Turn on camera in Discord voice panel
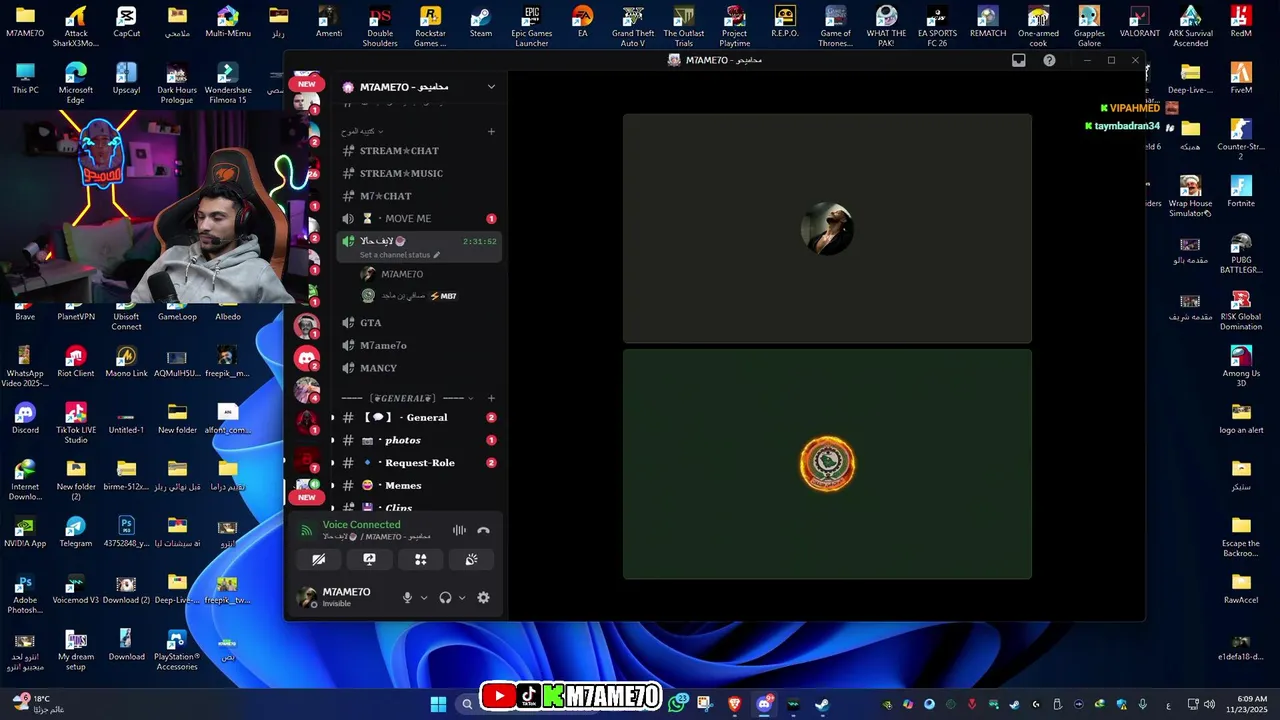This screenshot has height=720, width=1280. click(319, 560)
